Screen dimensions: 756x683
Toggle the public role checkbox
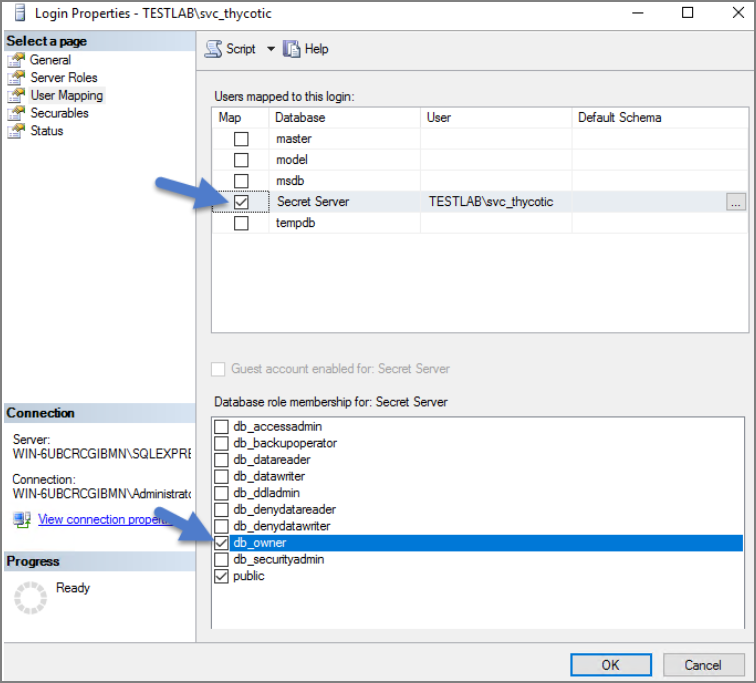pyautogui.click(x=221, y=576)
